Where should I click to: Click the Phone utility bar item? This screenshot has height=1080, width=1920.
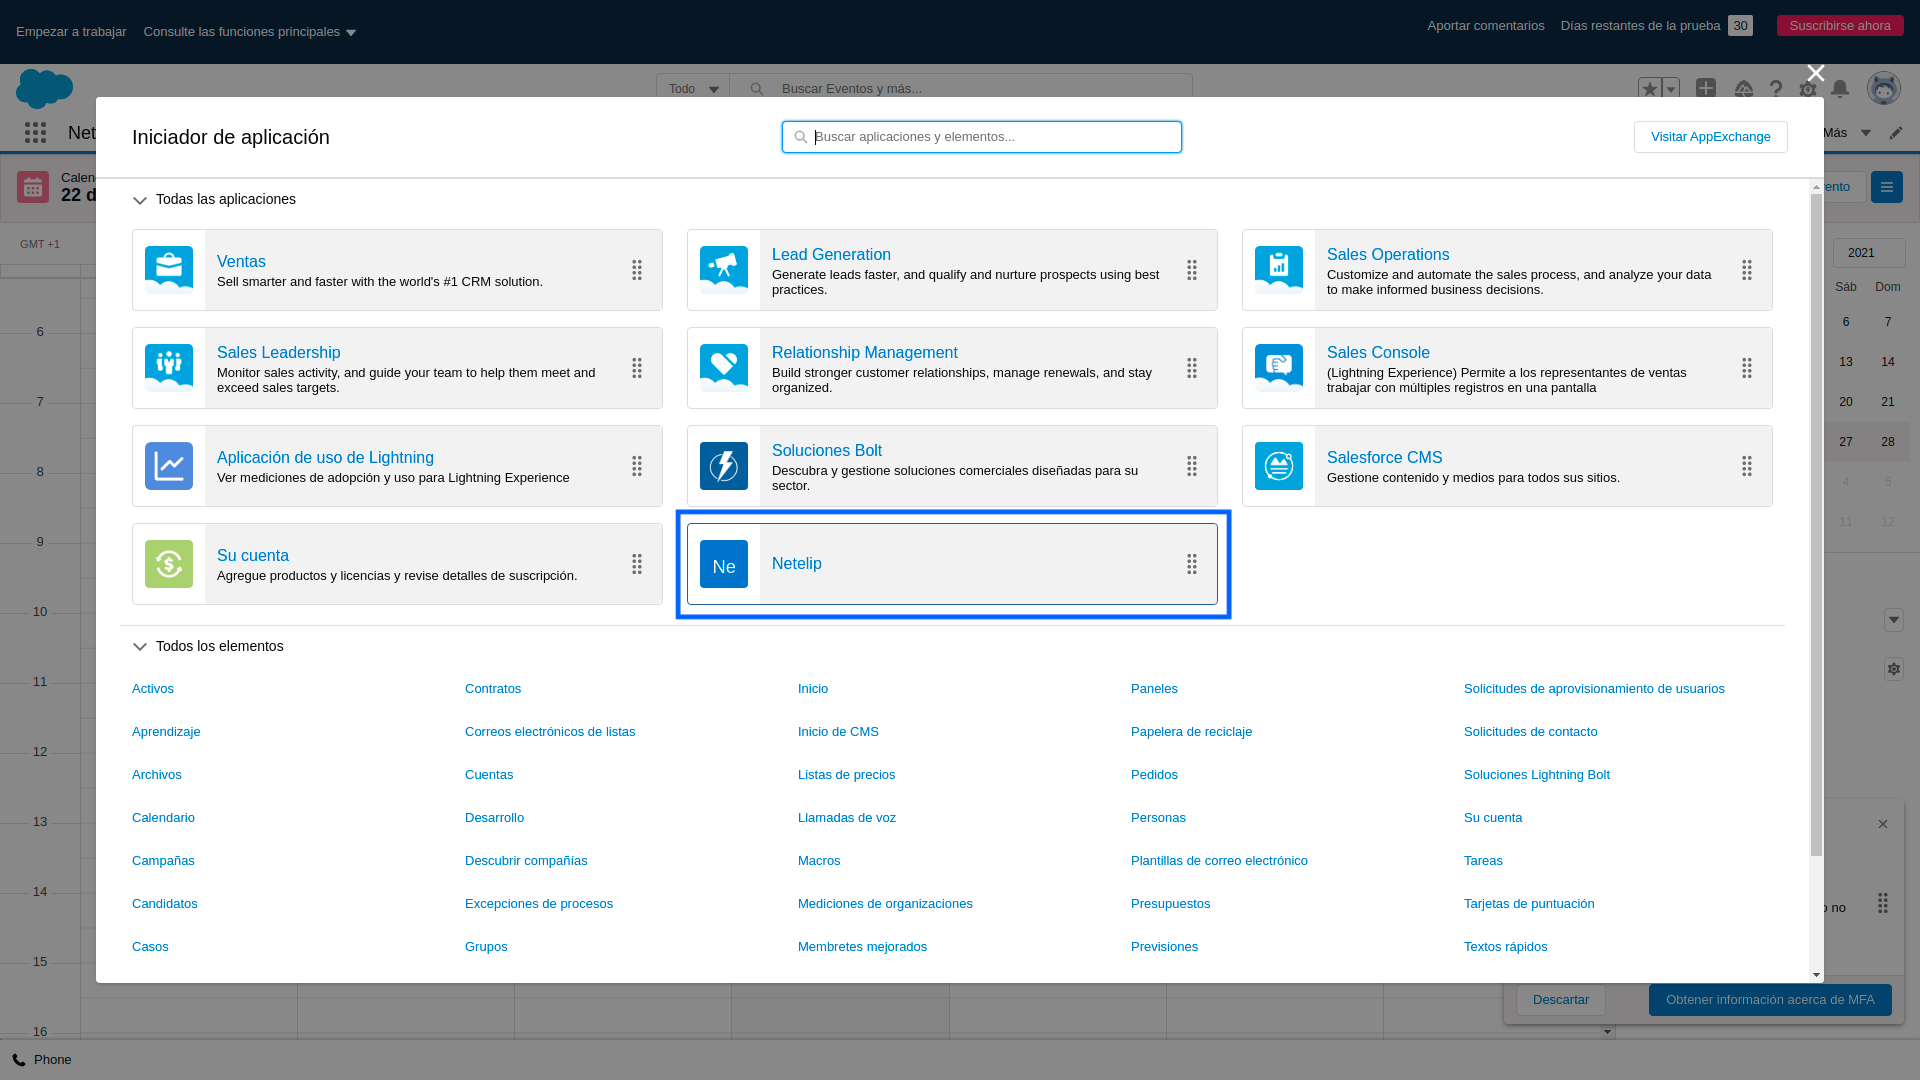point(42,1060)
